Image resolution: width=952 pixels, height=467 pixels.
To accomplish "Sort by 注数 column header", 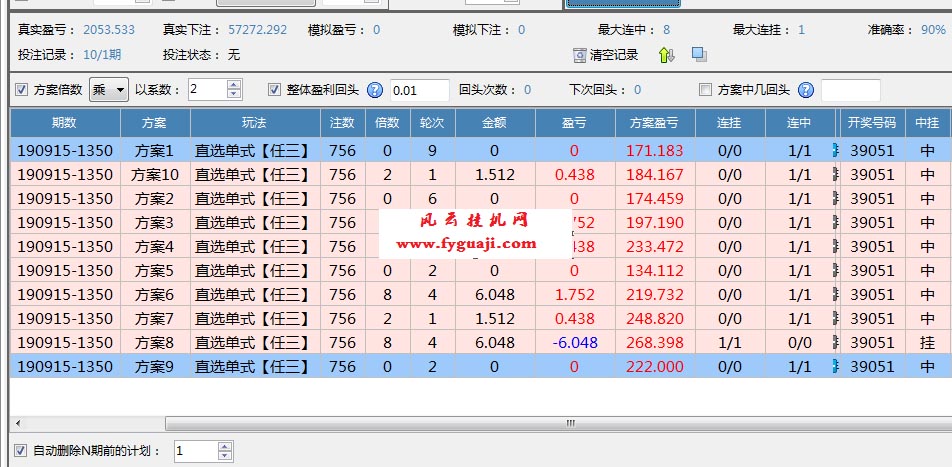I will pos(342,123).
